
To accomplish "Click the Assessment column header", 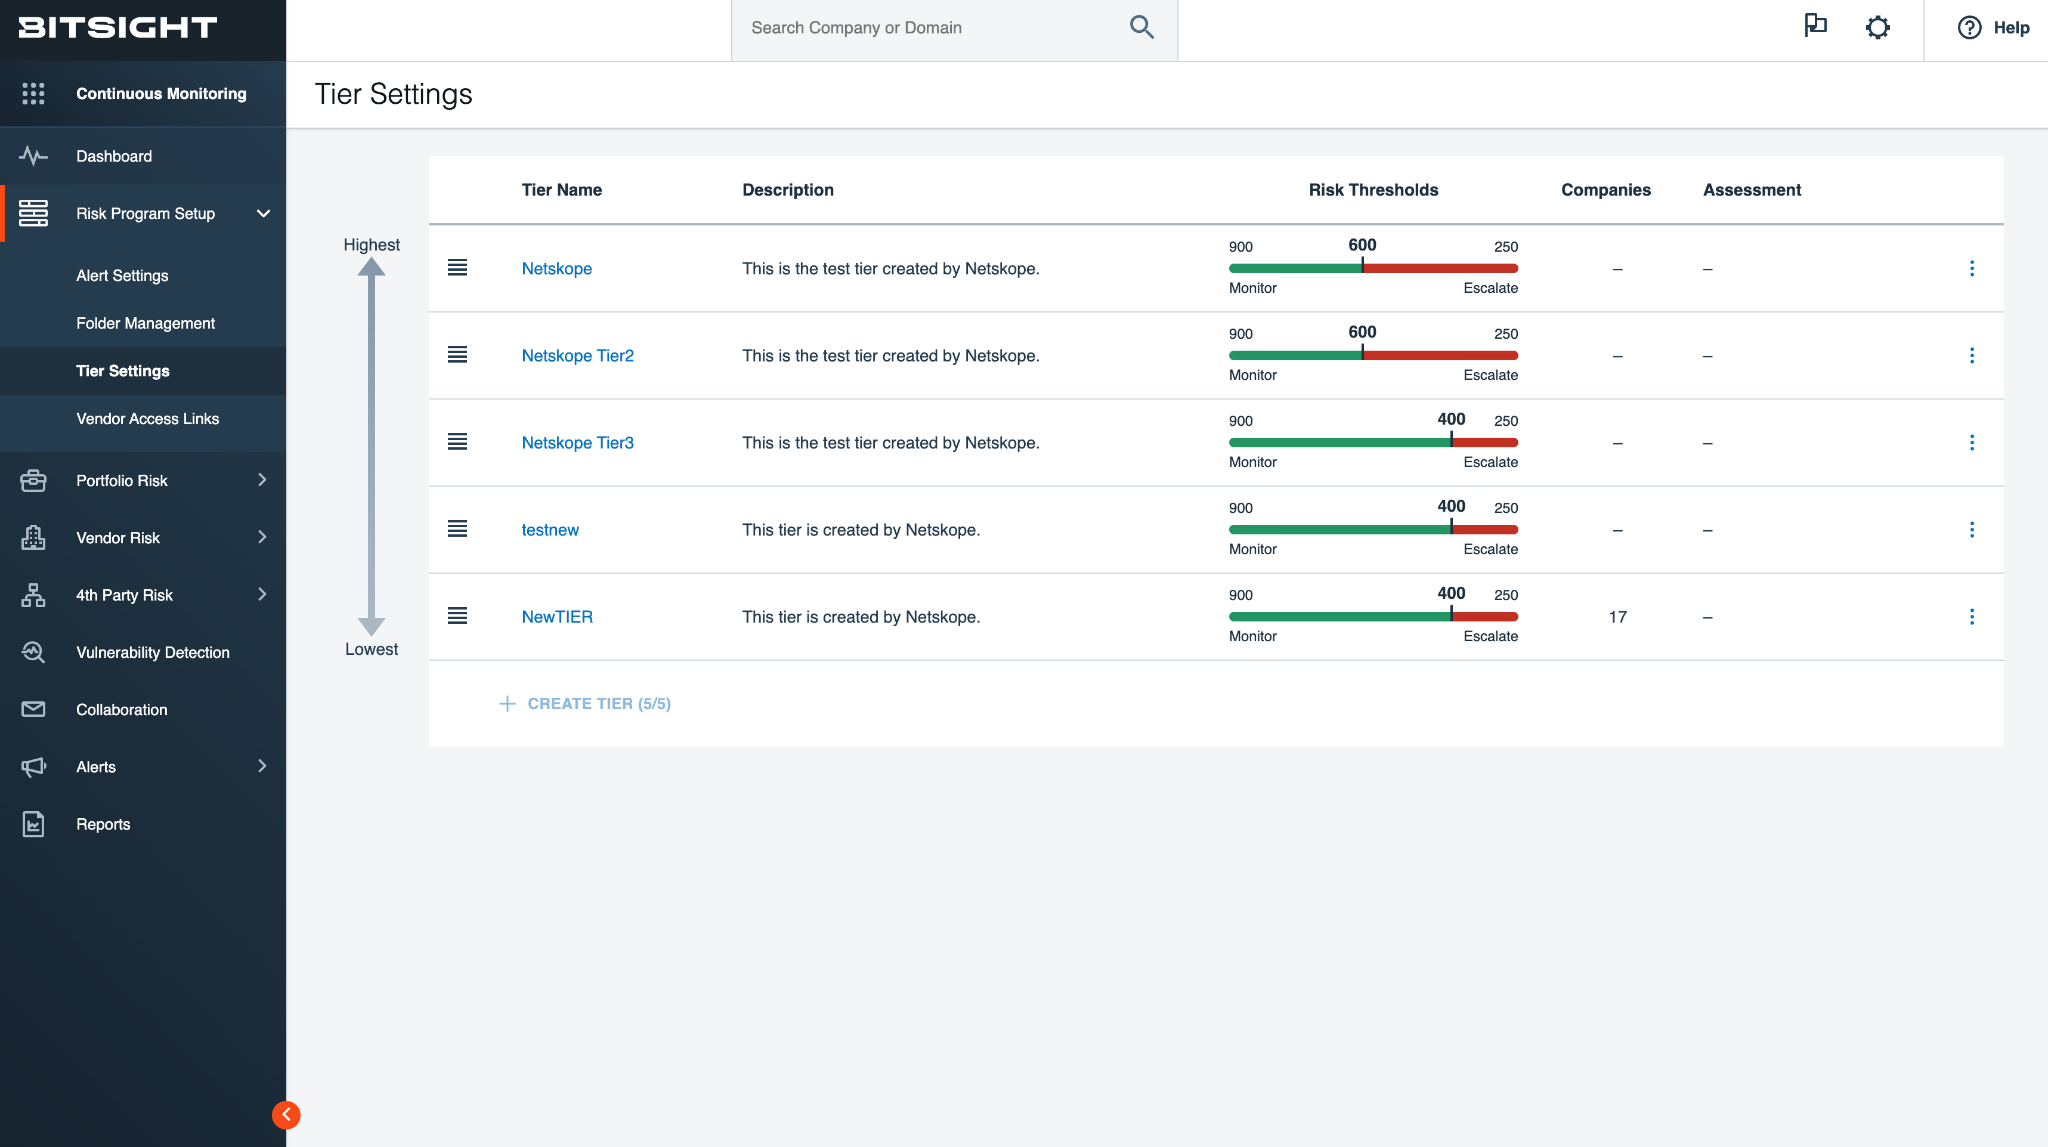I will [1751, 190].
